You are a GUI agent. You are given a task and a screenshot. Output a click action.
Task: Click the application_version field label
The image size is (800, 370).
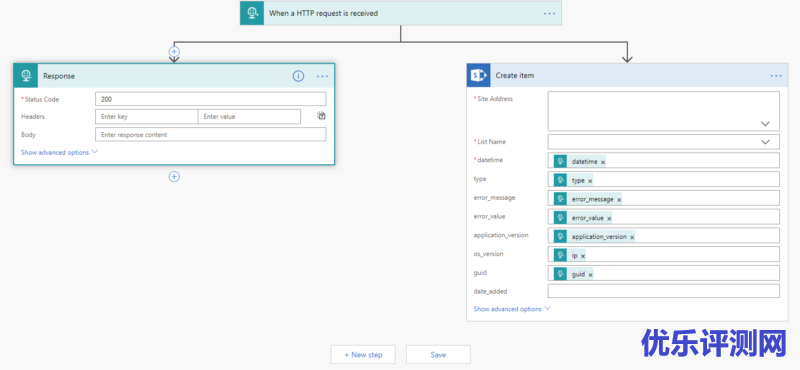point(501,235)
